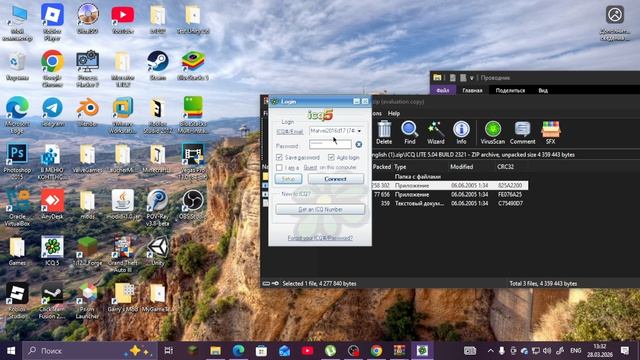Open Explorer quick access toolbar dropdown arrow
Screen dimensions: 640x360
pyautogui.click(x=471, y=78)
